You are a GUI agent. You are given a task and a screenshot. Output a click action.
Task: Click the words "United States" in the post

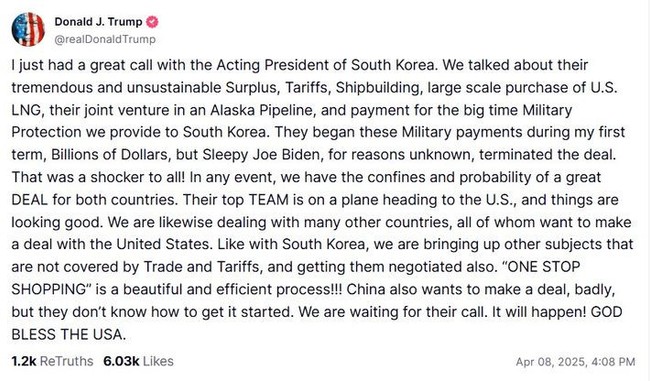click(163, 245)
